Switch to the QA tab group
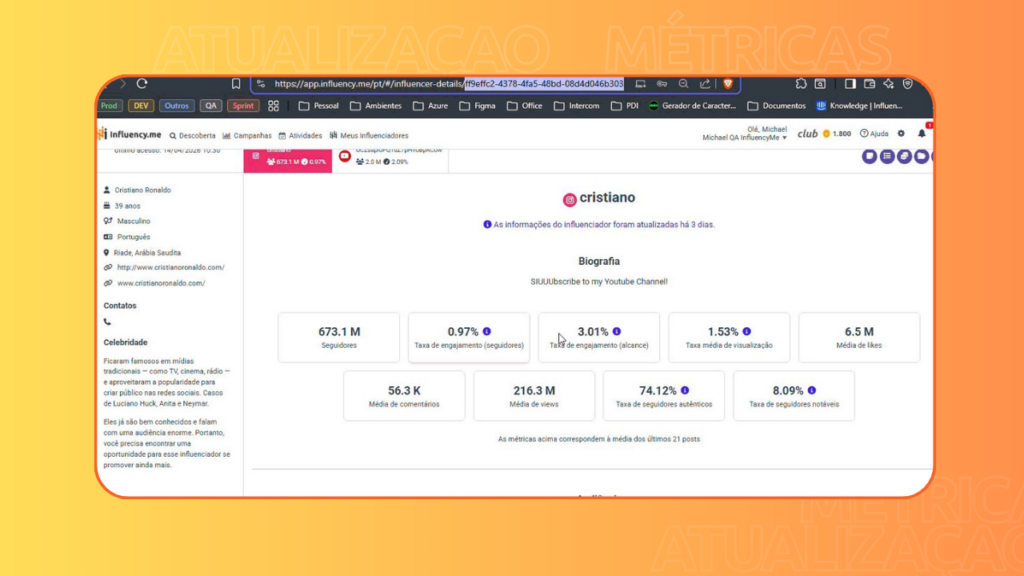 210,106
